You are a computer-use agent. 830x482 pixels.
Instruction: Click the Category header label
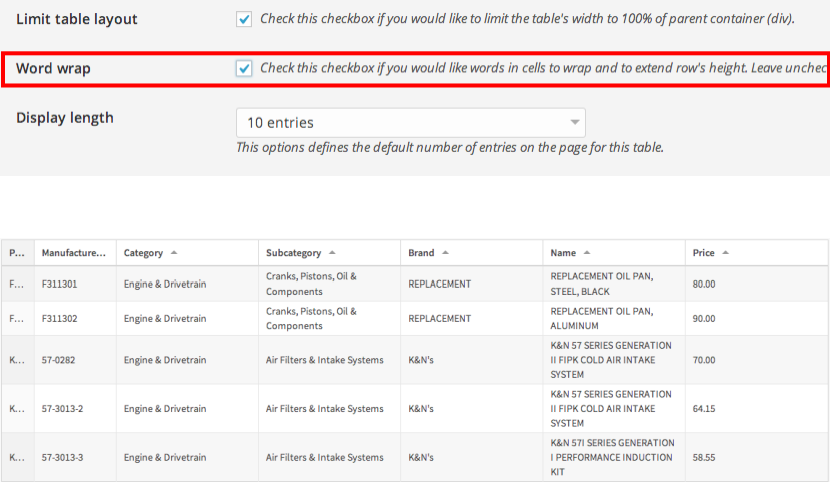coord(143,253)
